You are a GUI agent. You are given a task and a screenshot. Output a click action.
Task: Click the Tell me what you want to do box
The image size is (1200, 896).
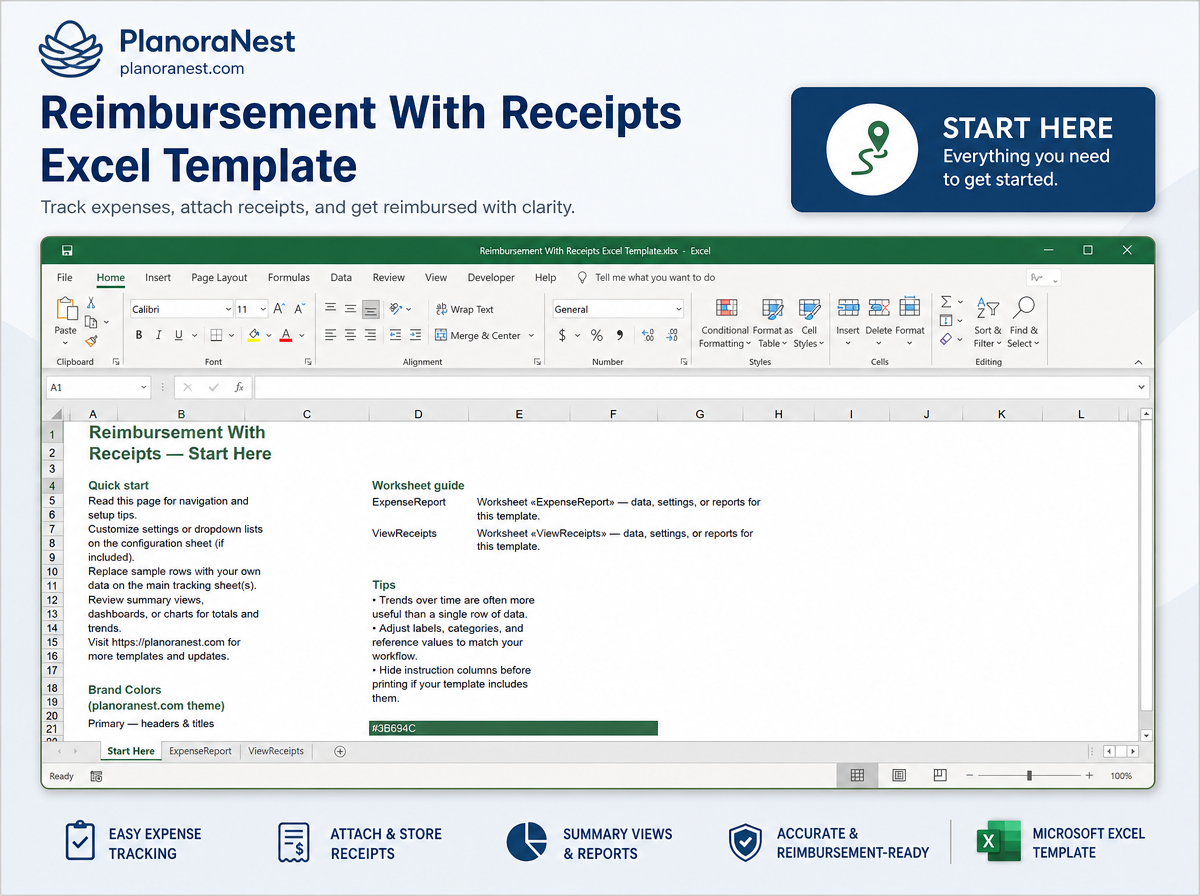pos(648,278)
